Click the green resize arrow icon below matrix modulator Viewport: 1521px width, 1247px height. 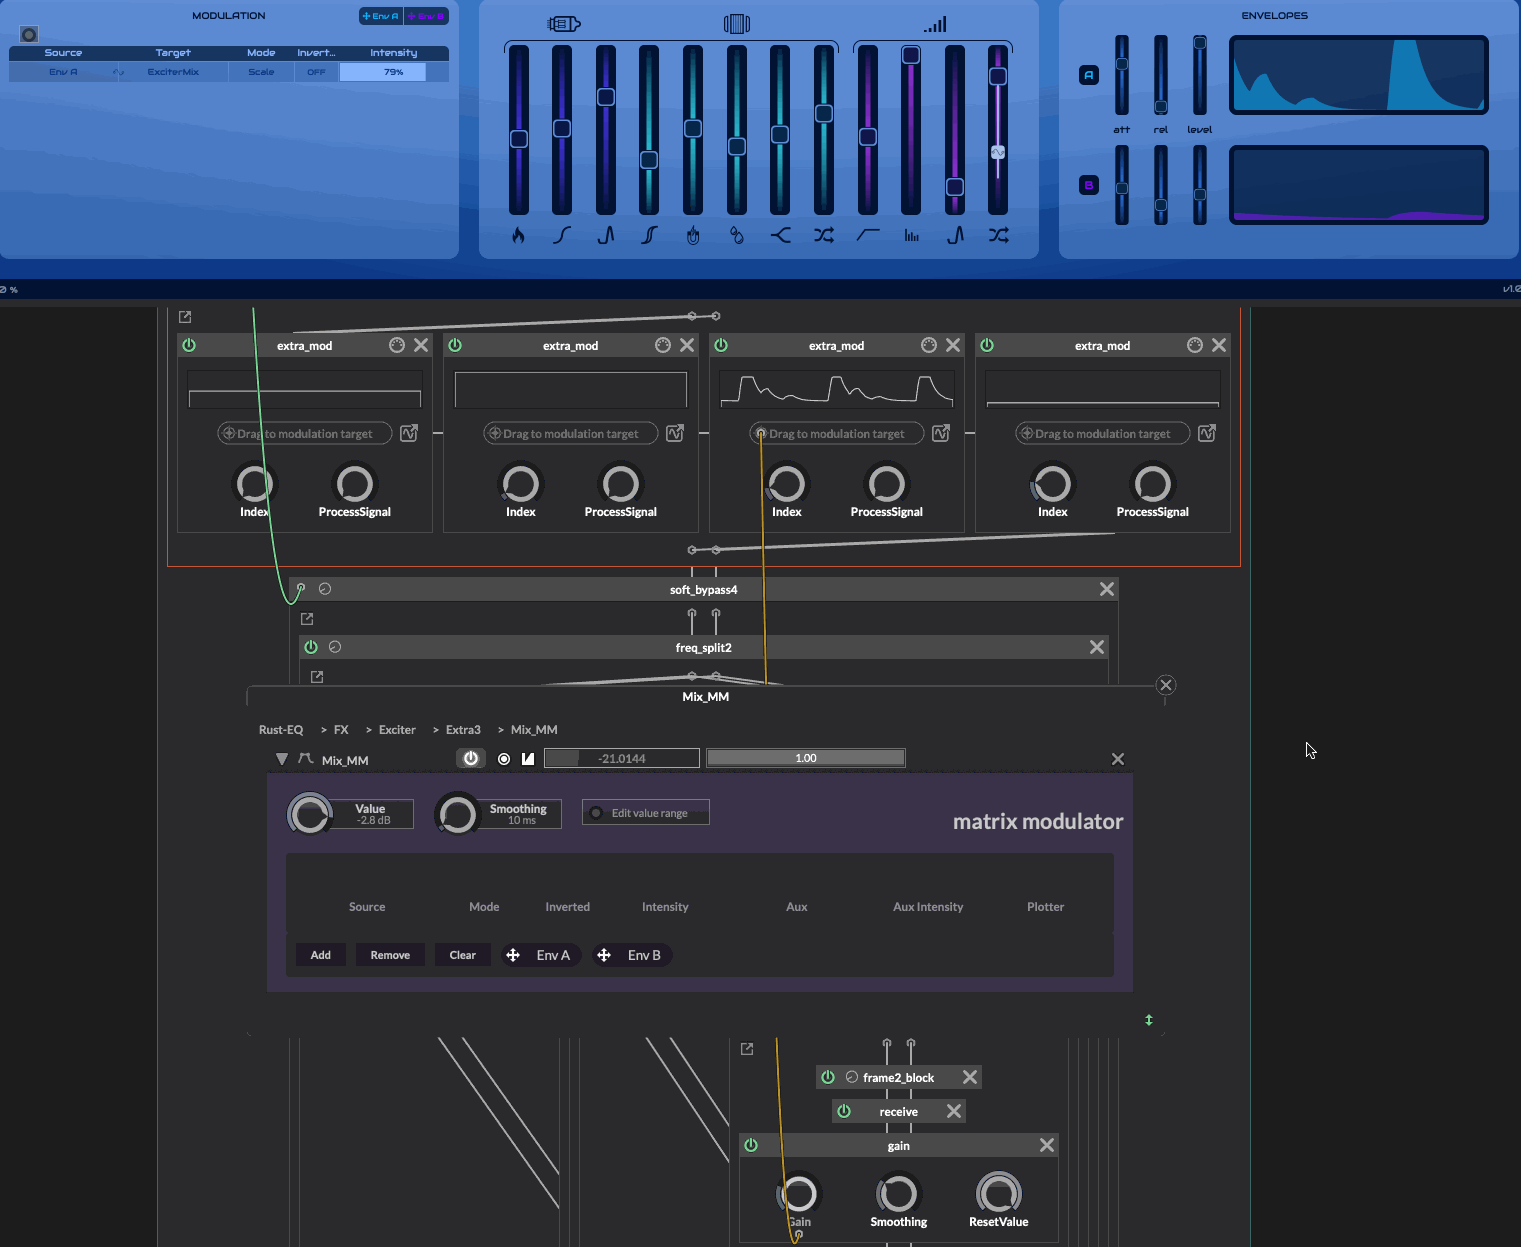pos(1149,1020)
